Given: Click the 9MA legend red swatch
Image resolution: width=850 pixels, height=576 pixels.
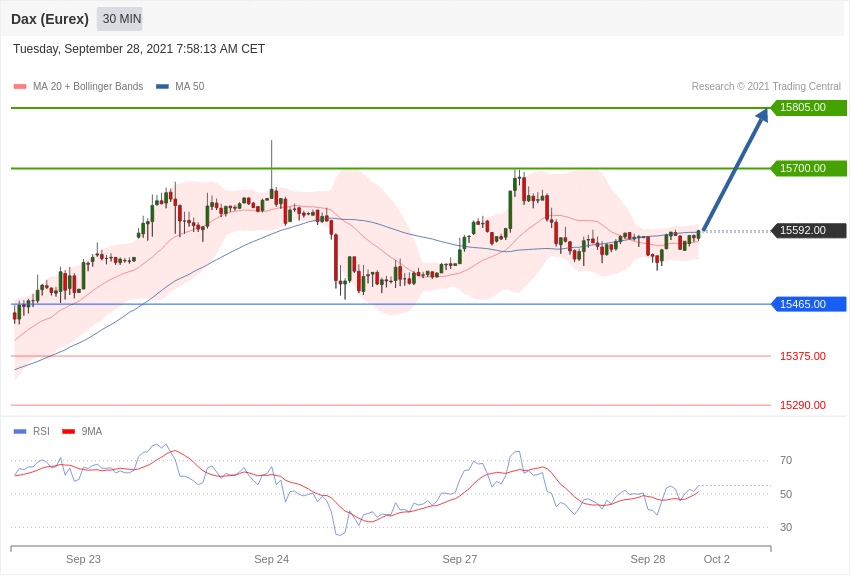Looking at the screenshot, I should coord(69,432).
